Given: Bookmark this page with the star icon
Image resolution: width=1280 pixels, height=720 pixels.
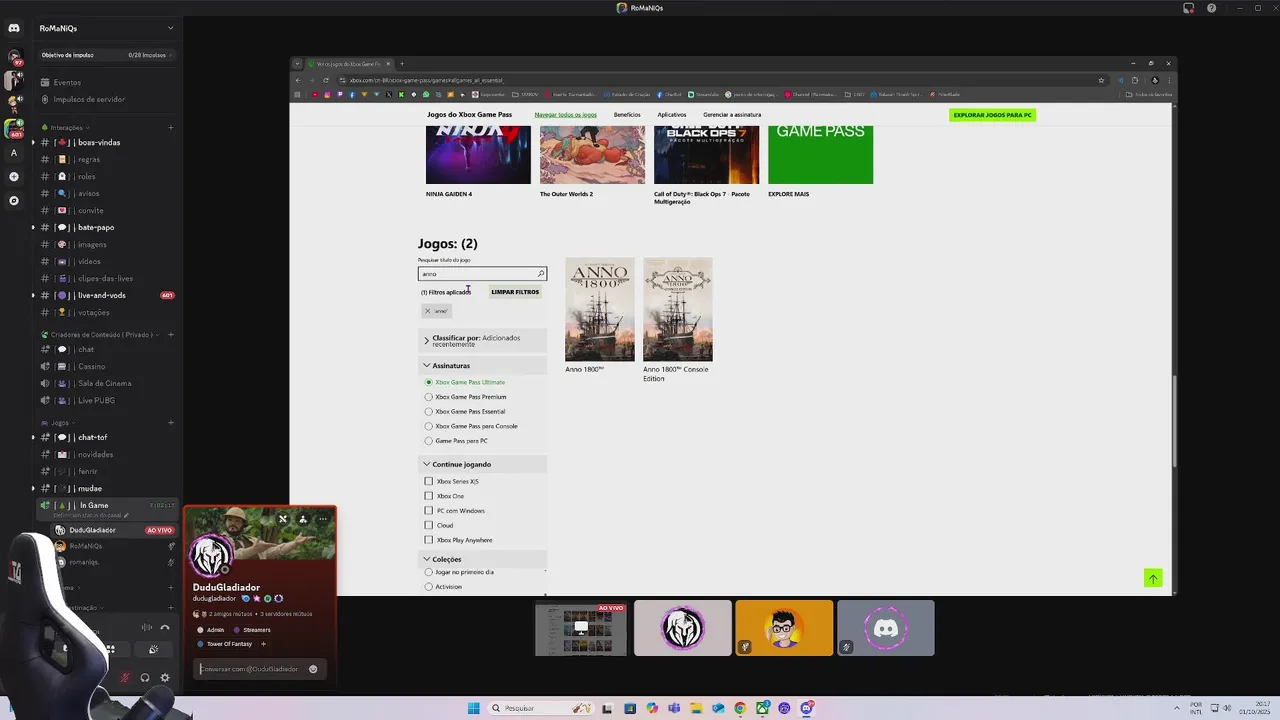Looking at the screenshot, I should [1101, 80].
